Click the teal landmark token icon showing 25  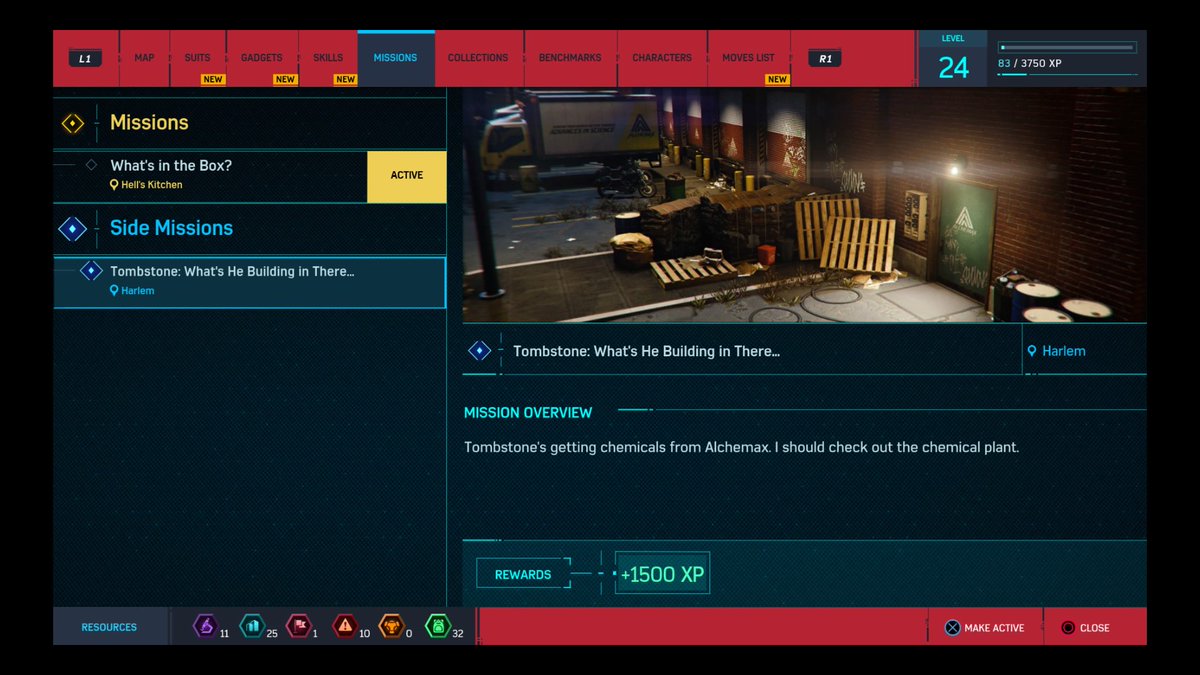[x=252, y=626]
